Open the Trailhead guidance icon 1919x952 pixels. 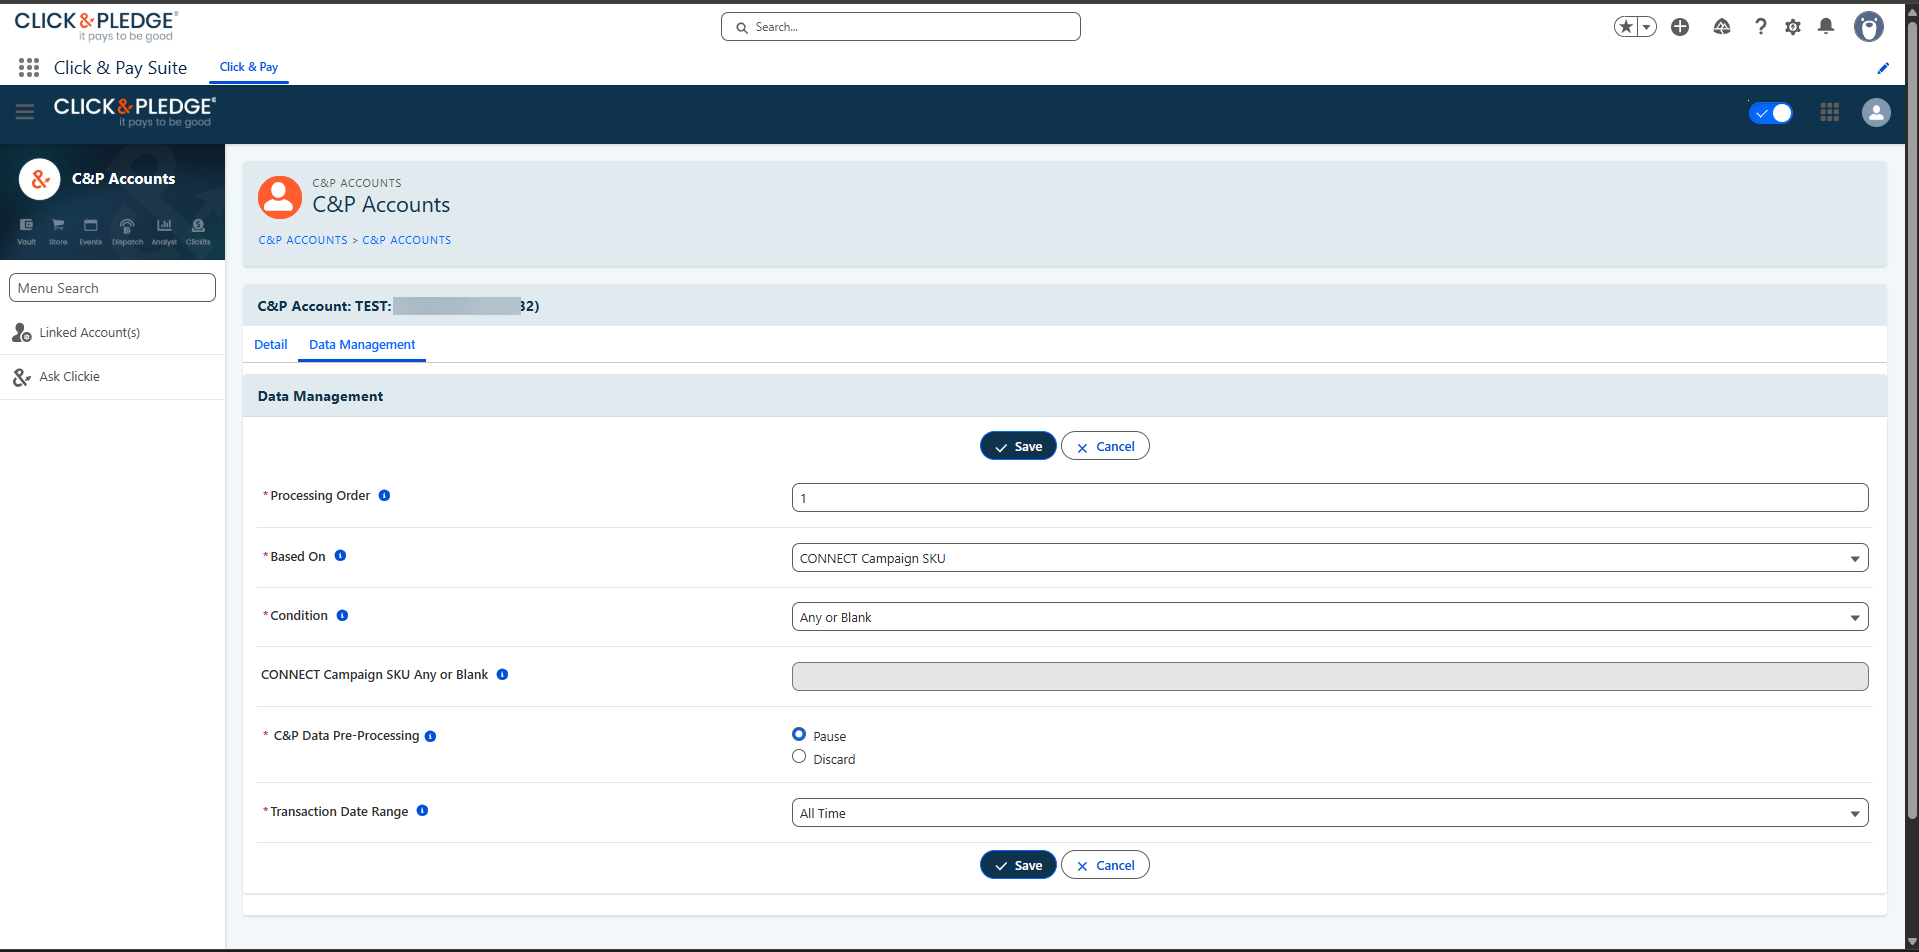pyautogui.click(x=1722, y=27)
